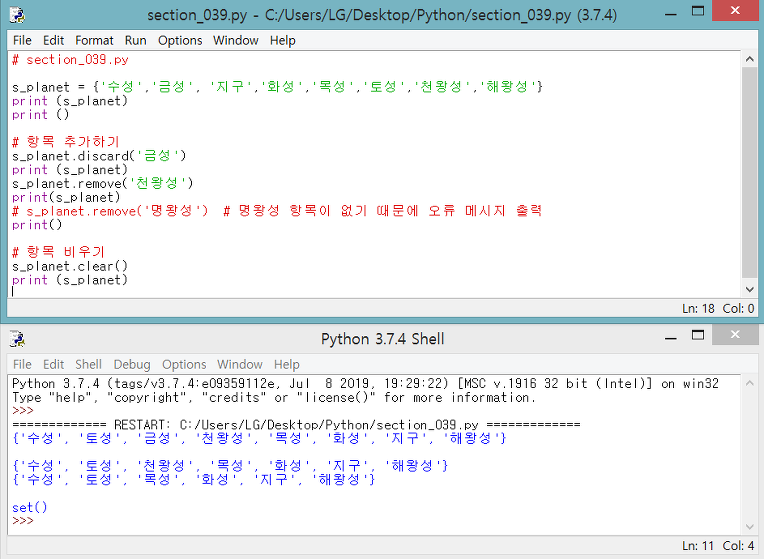Close the Python 3.7.4 Shell window
The image size is (764, 559).
click(735, 334)
